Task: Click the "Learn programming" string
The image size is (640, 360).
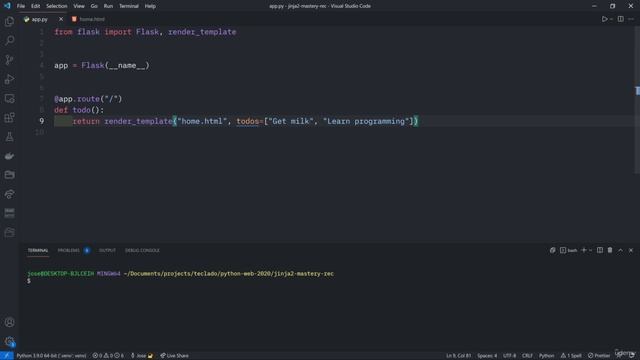Action: [x=366, y=121]
